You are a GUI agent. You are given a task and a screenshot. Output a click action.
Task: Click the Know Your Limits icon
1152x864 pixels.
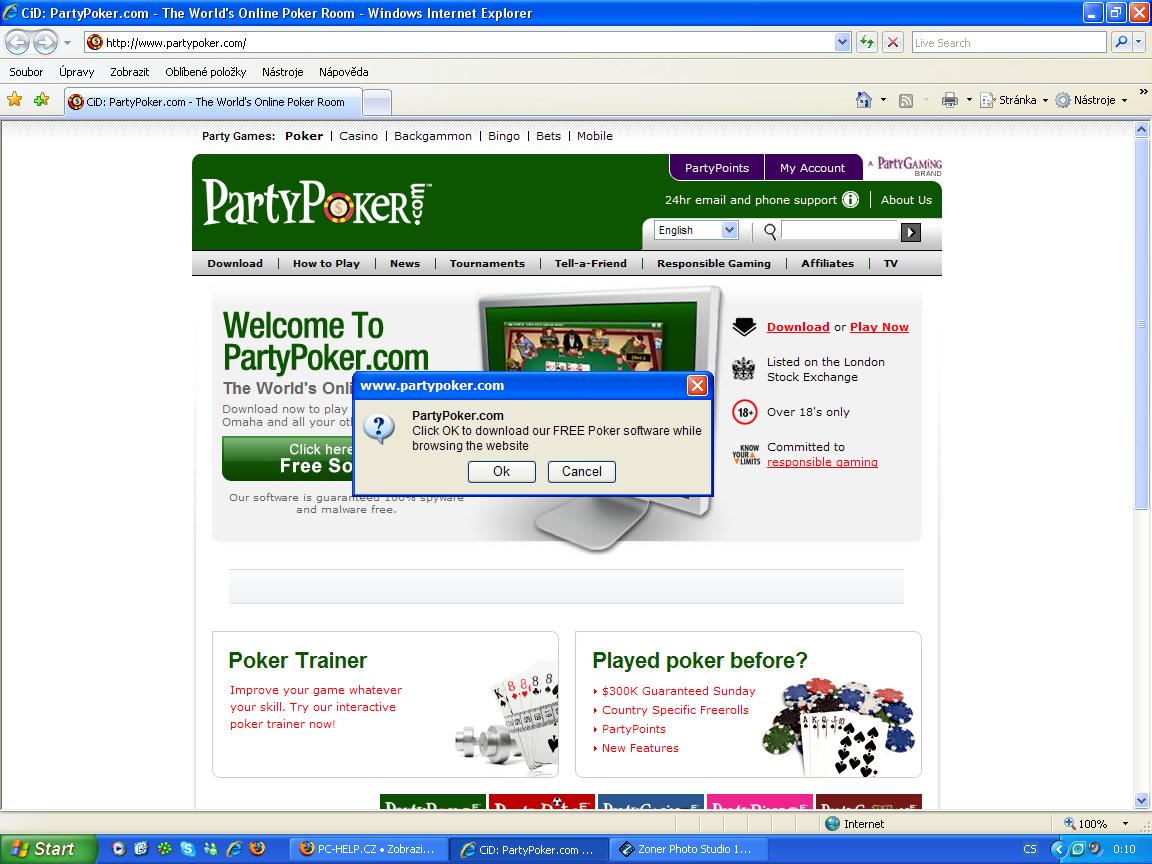(x=746, y=455)
